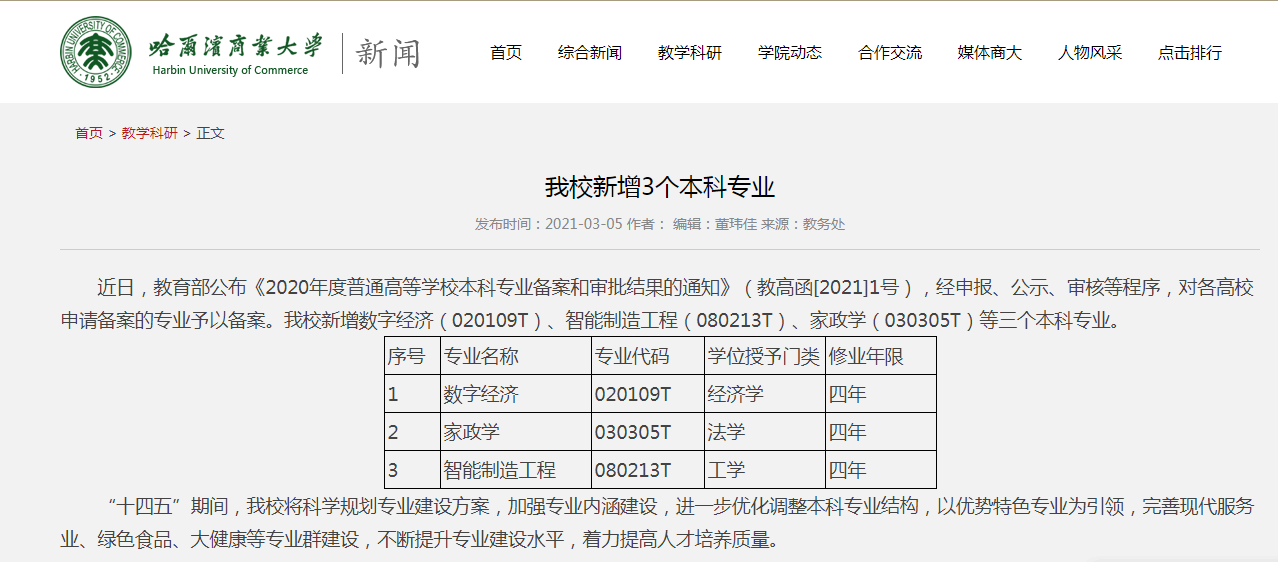Click the 智能制造工程 cell in the table
This screenshot has height=562, width=1278.
coord(500,470)
